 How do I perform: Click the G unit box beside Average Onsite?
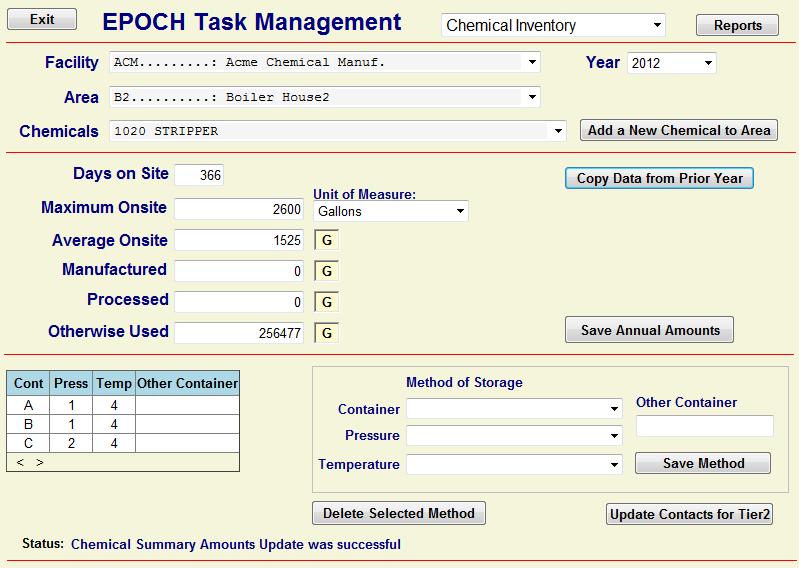pyautogui.click(x=327, y=240)
